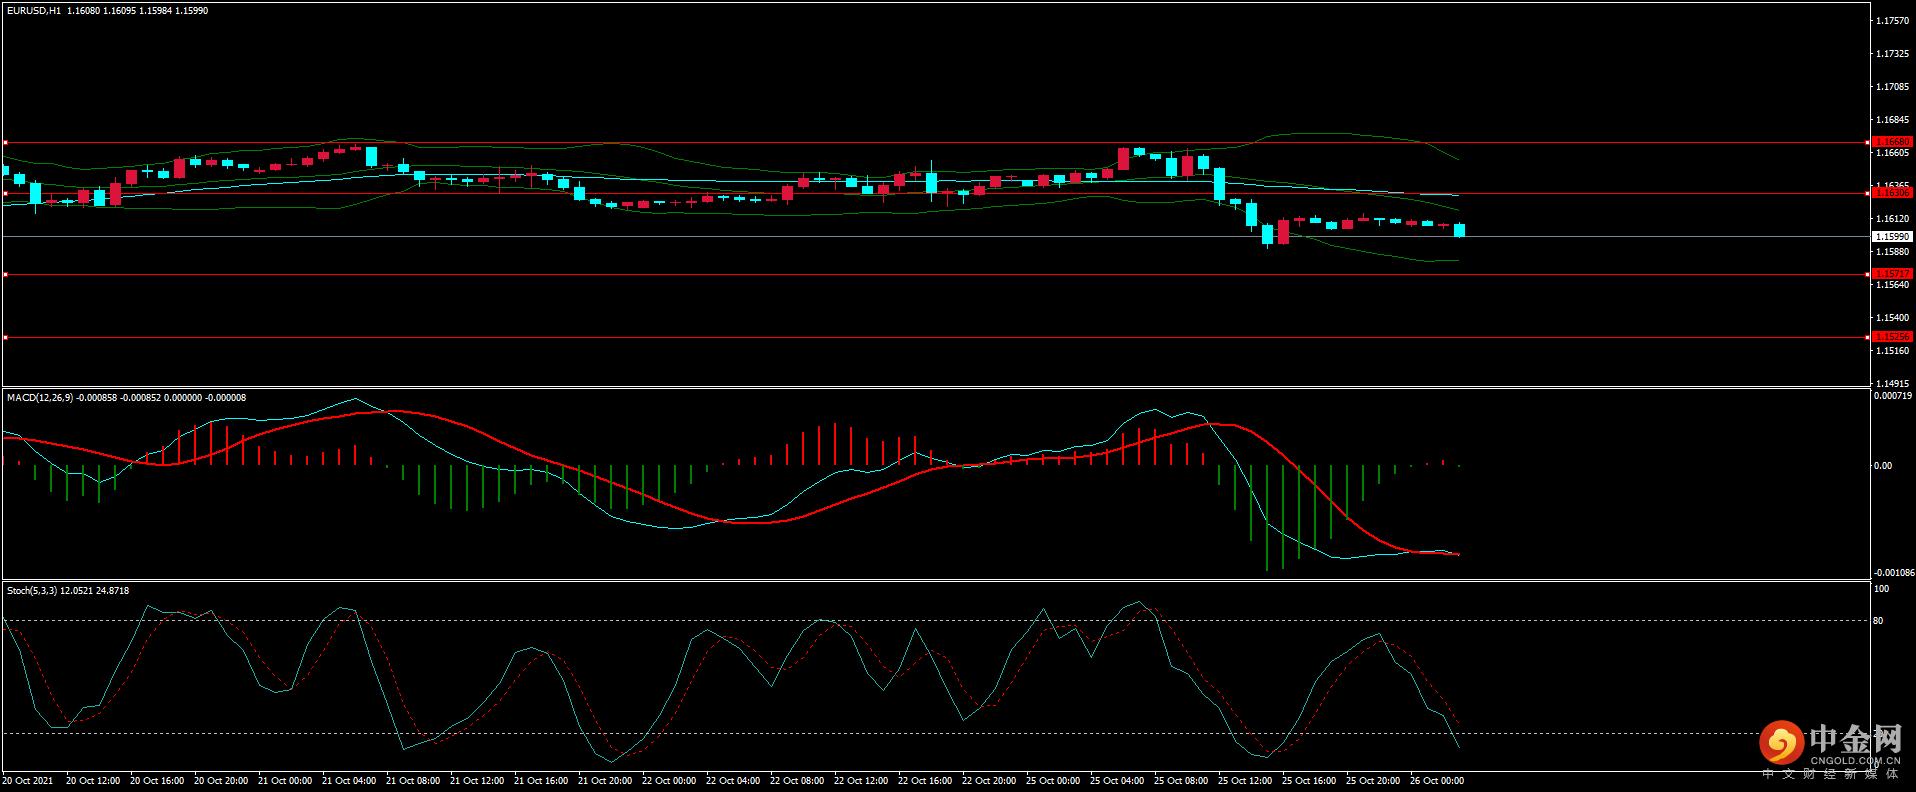Select left handle of the 1.16306 horizontal line
This screenshot has height=792, width=1916.
pos(5,193)
